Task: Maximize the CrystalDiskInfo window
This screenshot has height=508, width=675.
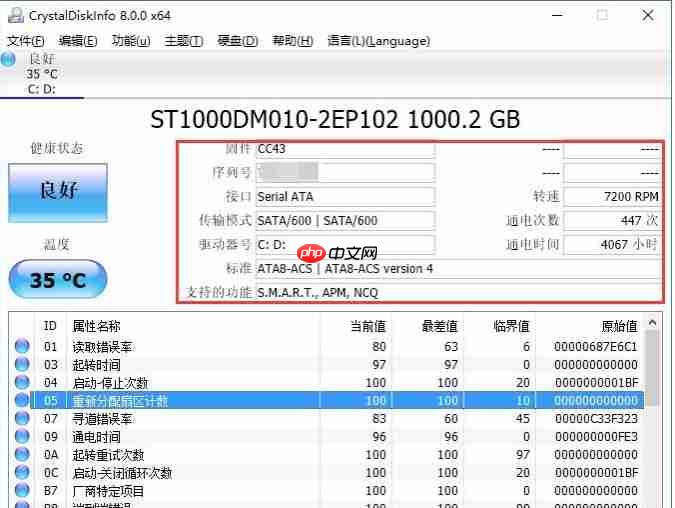Action: coord(602,15)
